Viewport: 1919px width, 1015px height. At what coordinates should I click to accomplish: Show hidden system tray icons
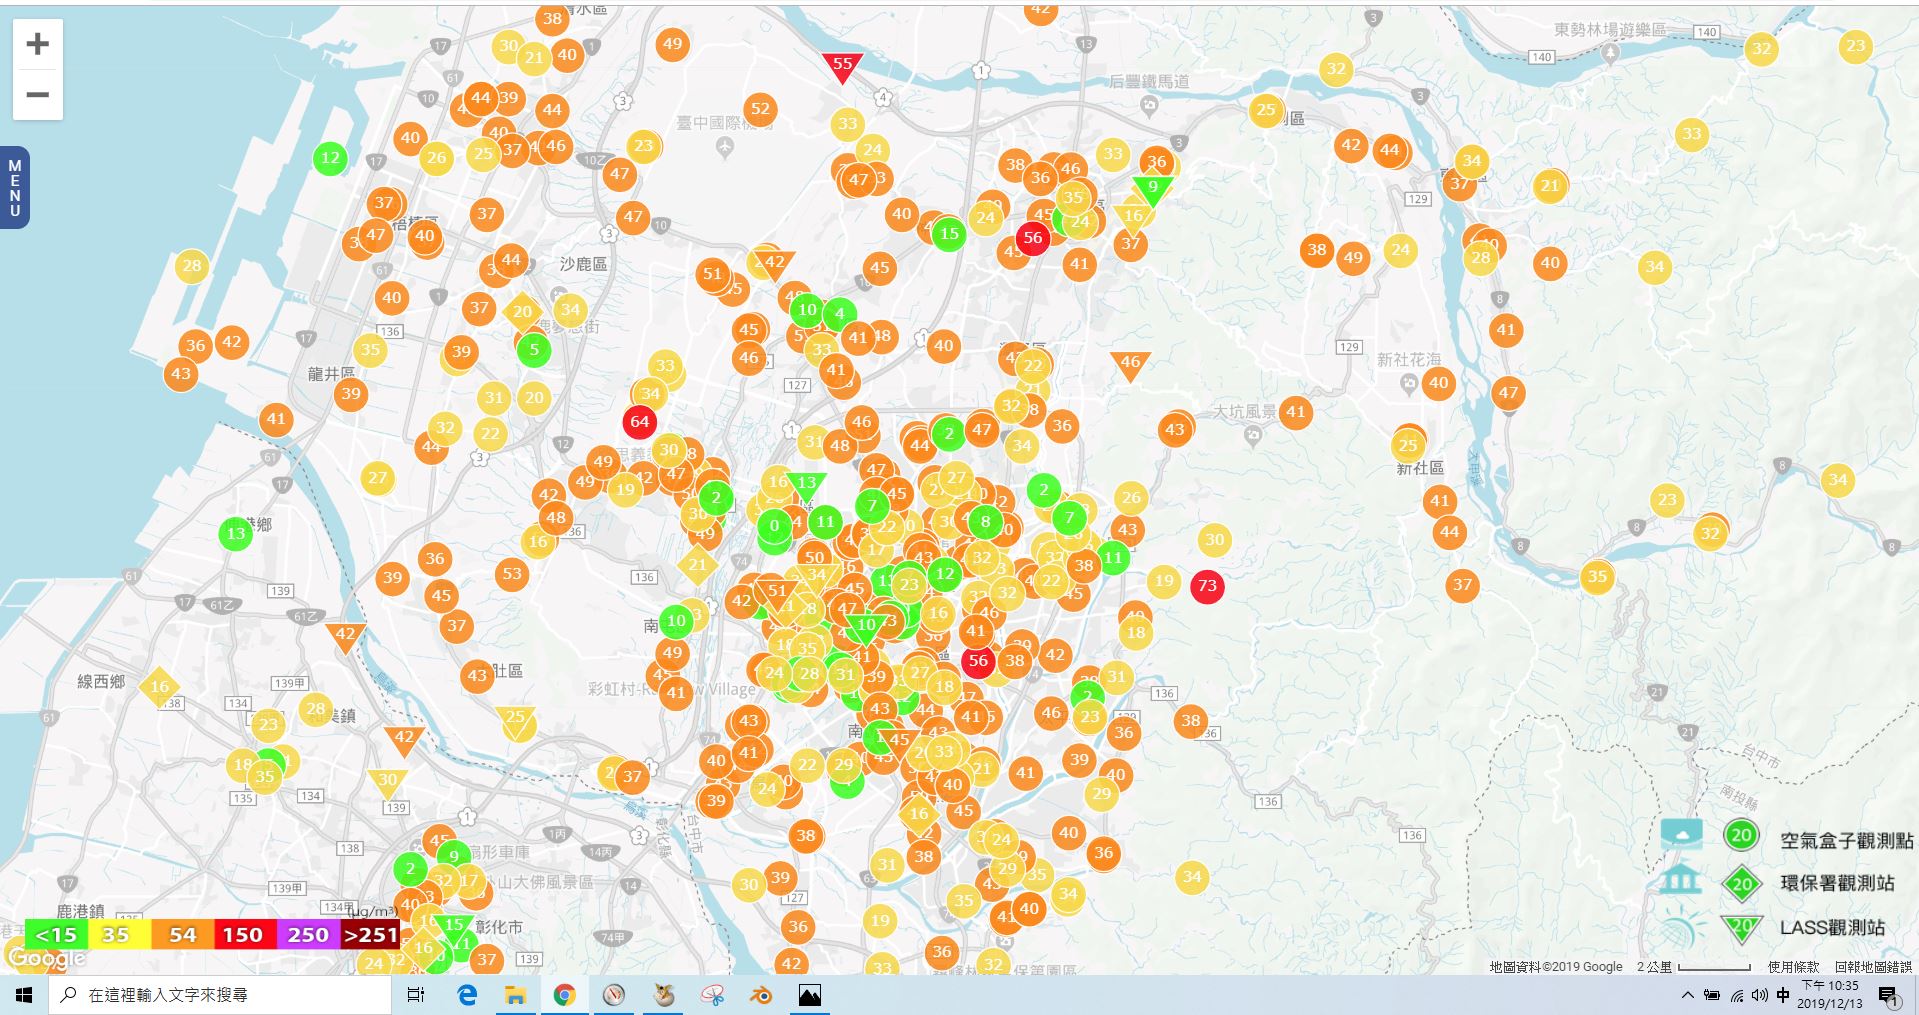click(1688, 995)
